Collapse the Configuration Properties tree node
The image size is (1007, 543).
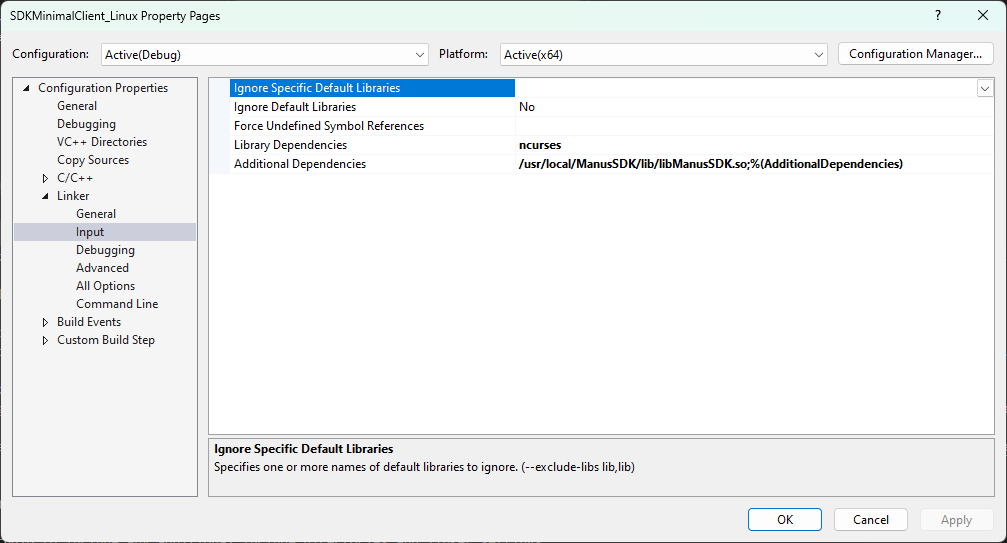click(27, 88)
